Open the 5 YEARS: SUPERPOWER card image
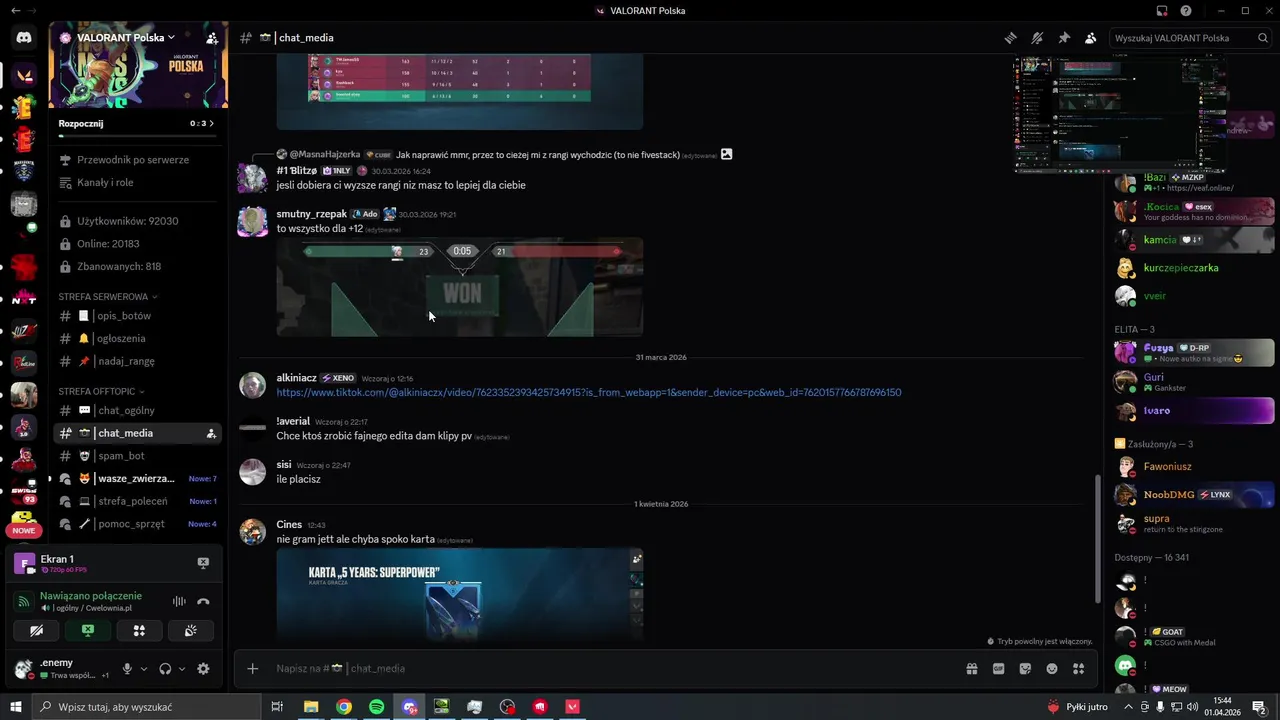Screen dimensions: 1280x720 (x=460, y=594)
